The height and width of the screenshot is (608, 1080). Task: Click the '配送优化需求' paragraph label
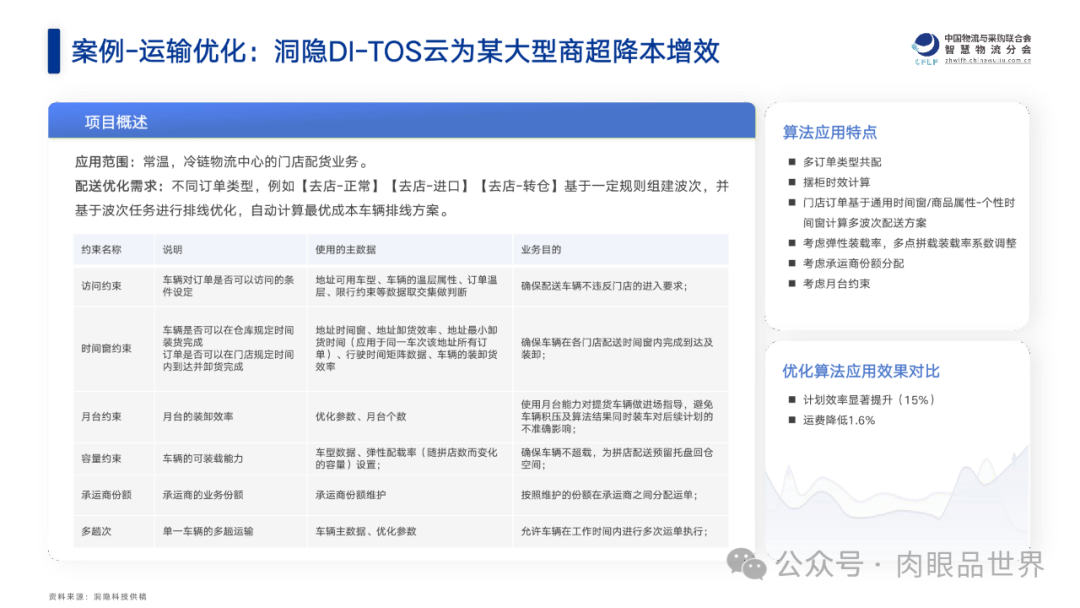[x=118, y=186]
